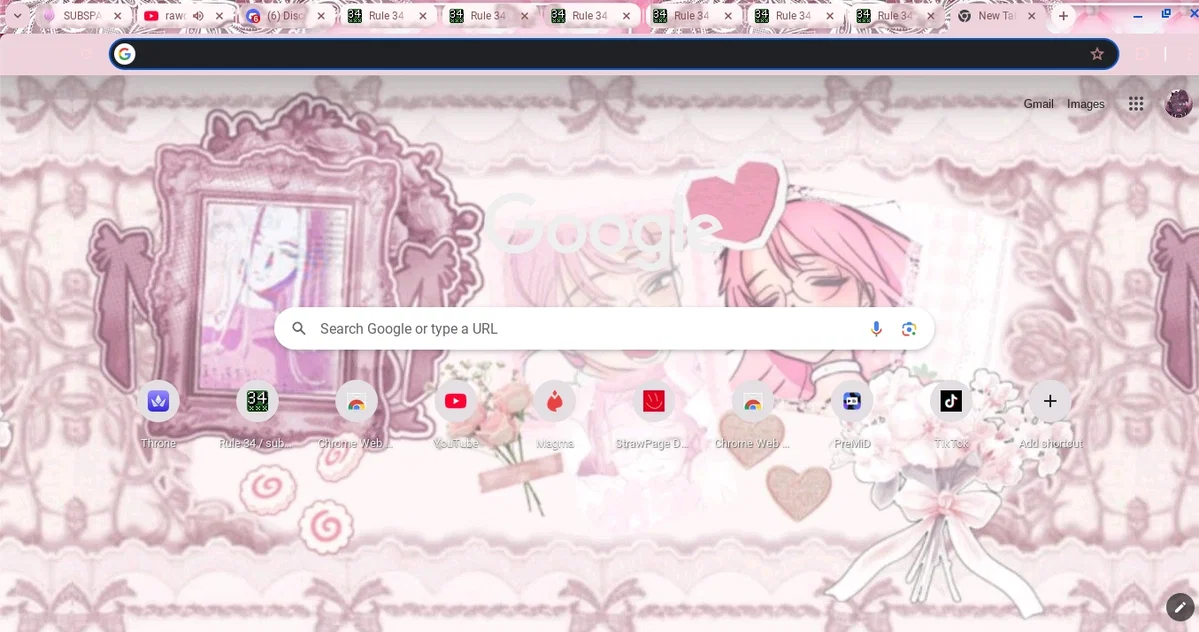This screenshot has width=1199, height=632.
Task: Mute the audio on the YouTube tab
Action: 199,15
